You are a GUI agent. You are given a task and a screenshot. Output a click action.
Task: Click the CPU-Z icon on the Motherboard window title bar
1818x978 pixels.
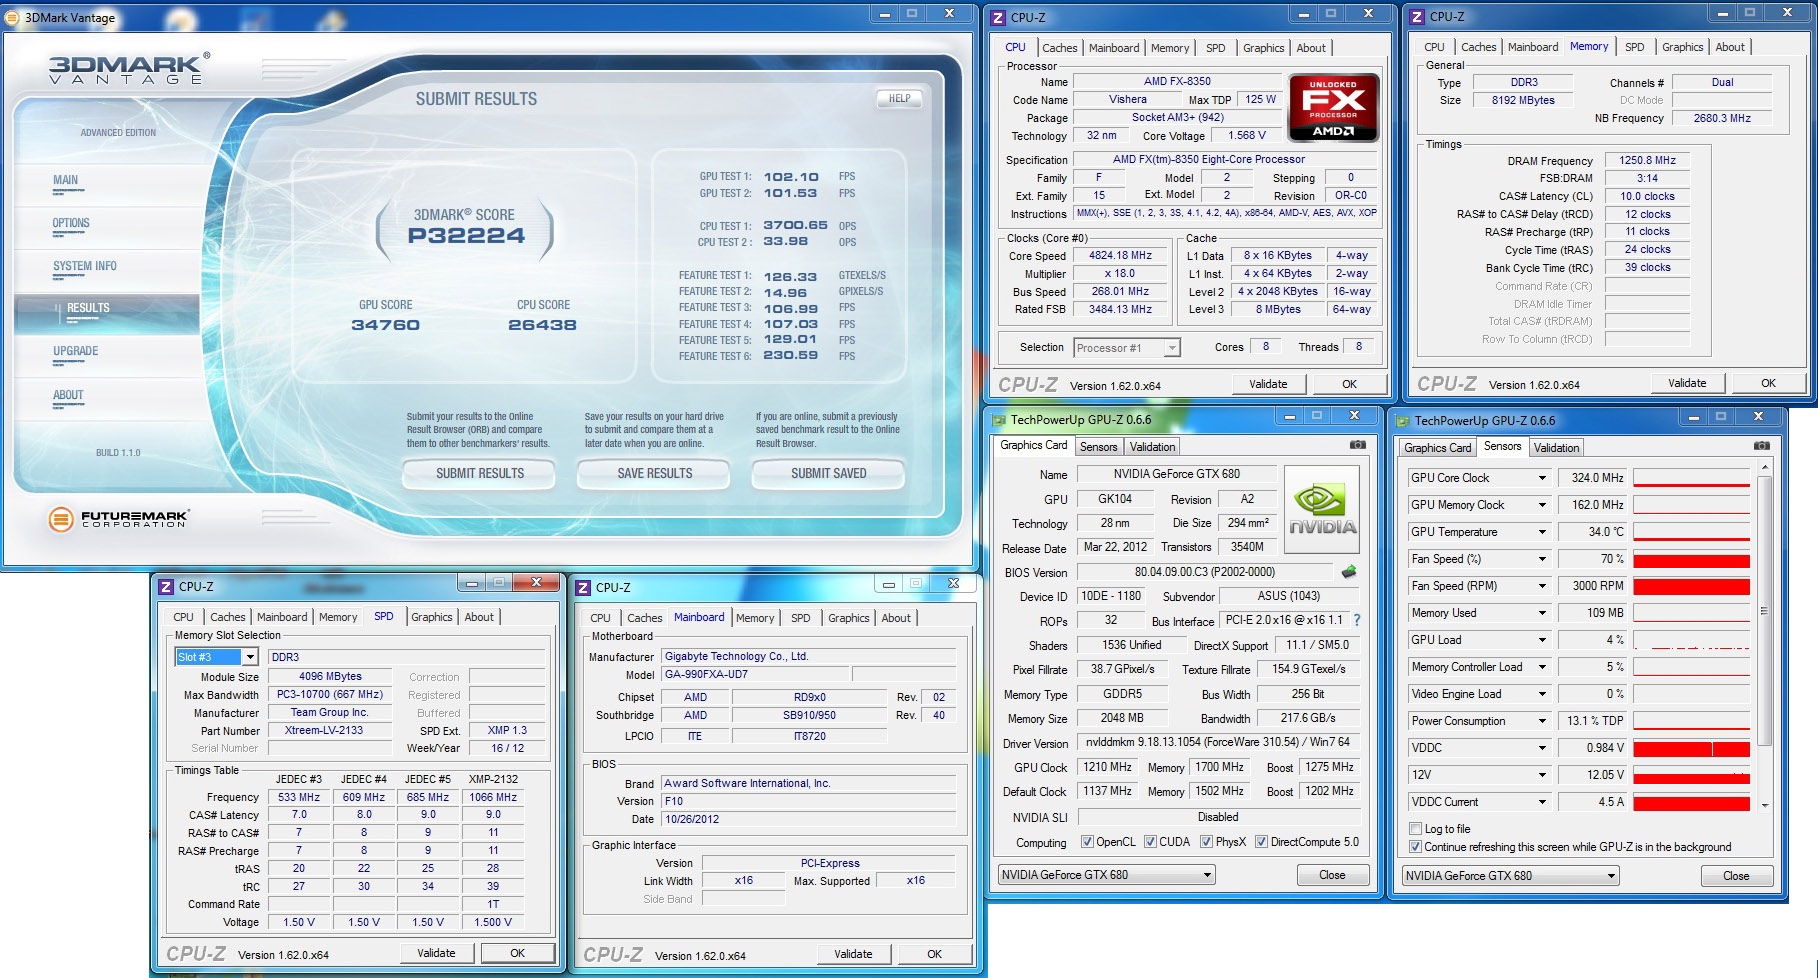584,588
